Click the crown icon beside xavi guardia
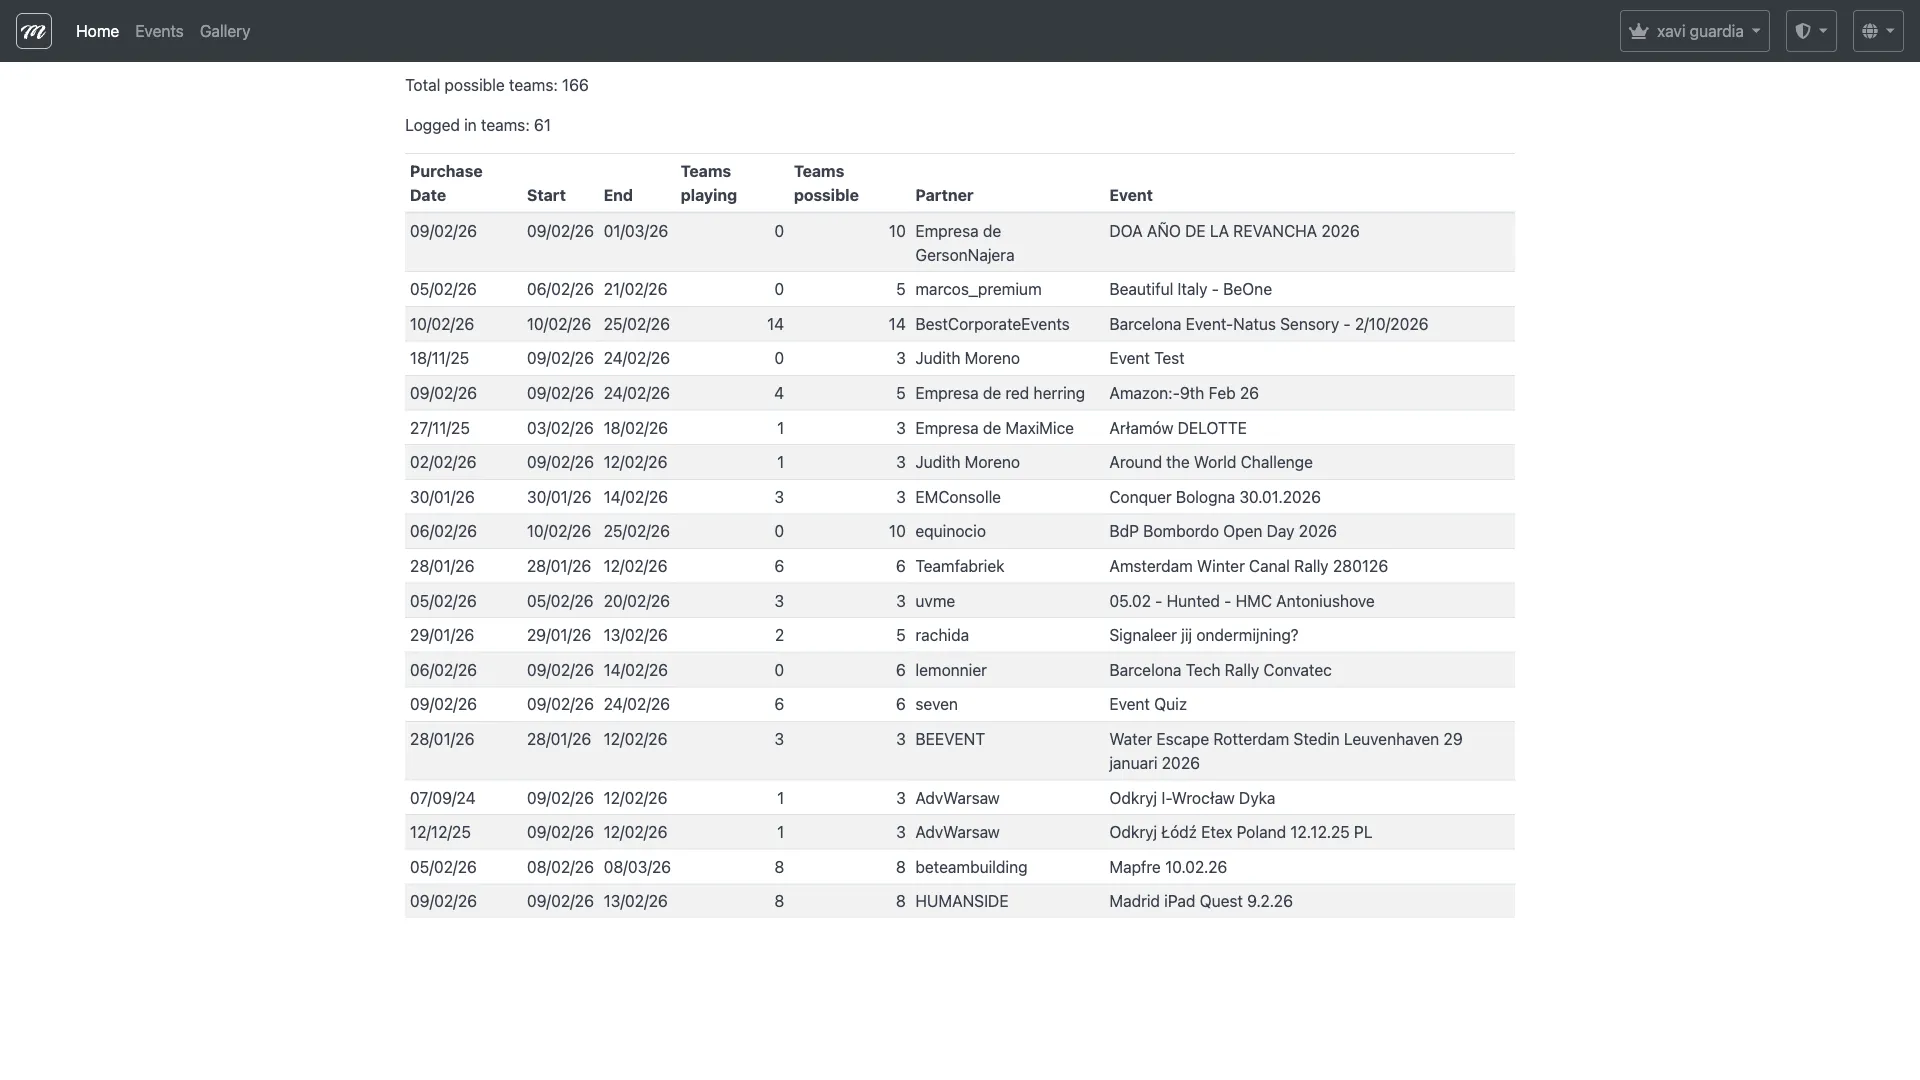Screen dimensions: 1920x1080 (1638, 31)
